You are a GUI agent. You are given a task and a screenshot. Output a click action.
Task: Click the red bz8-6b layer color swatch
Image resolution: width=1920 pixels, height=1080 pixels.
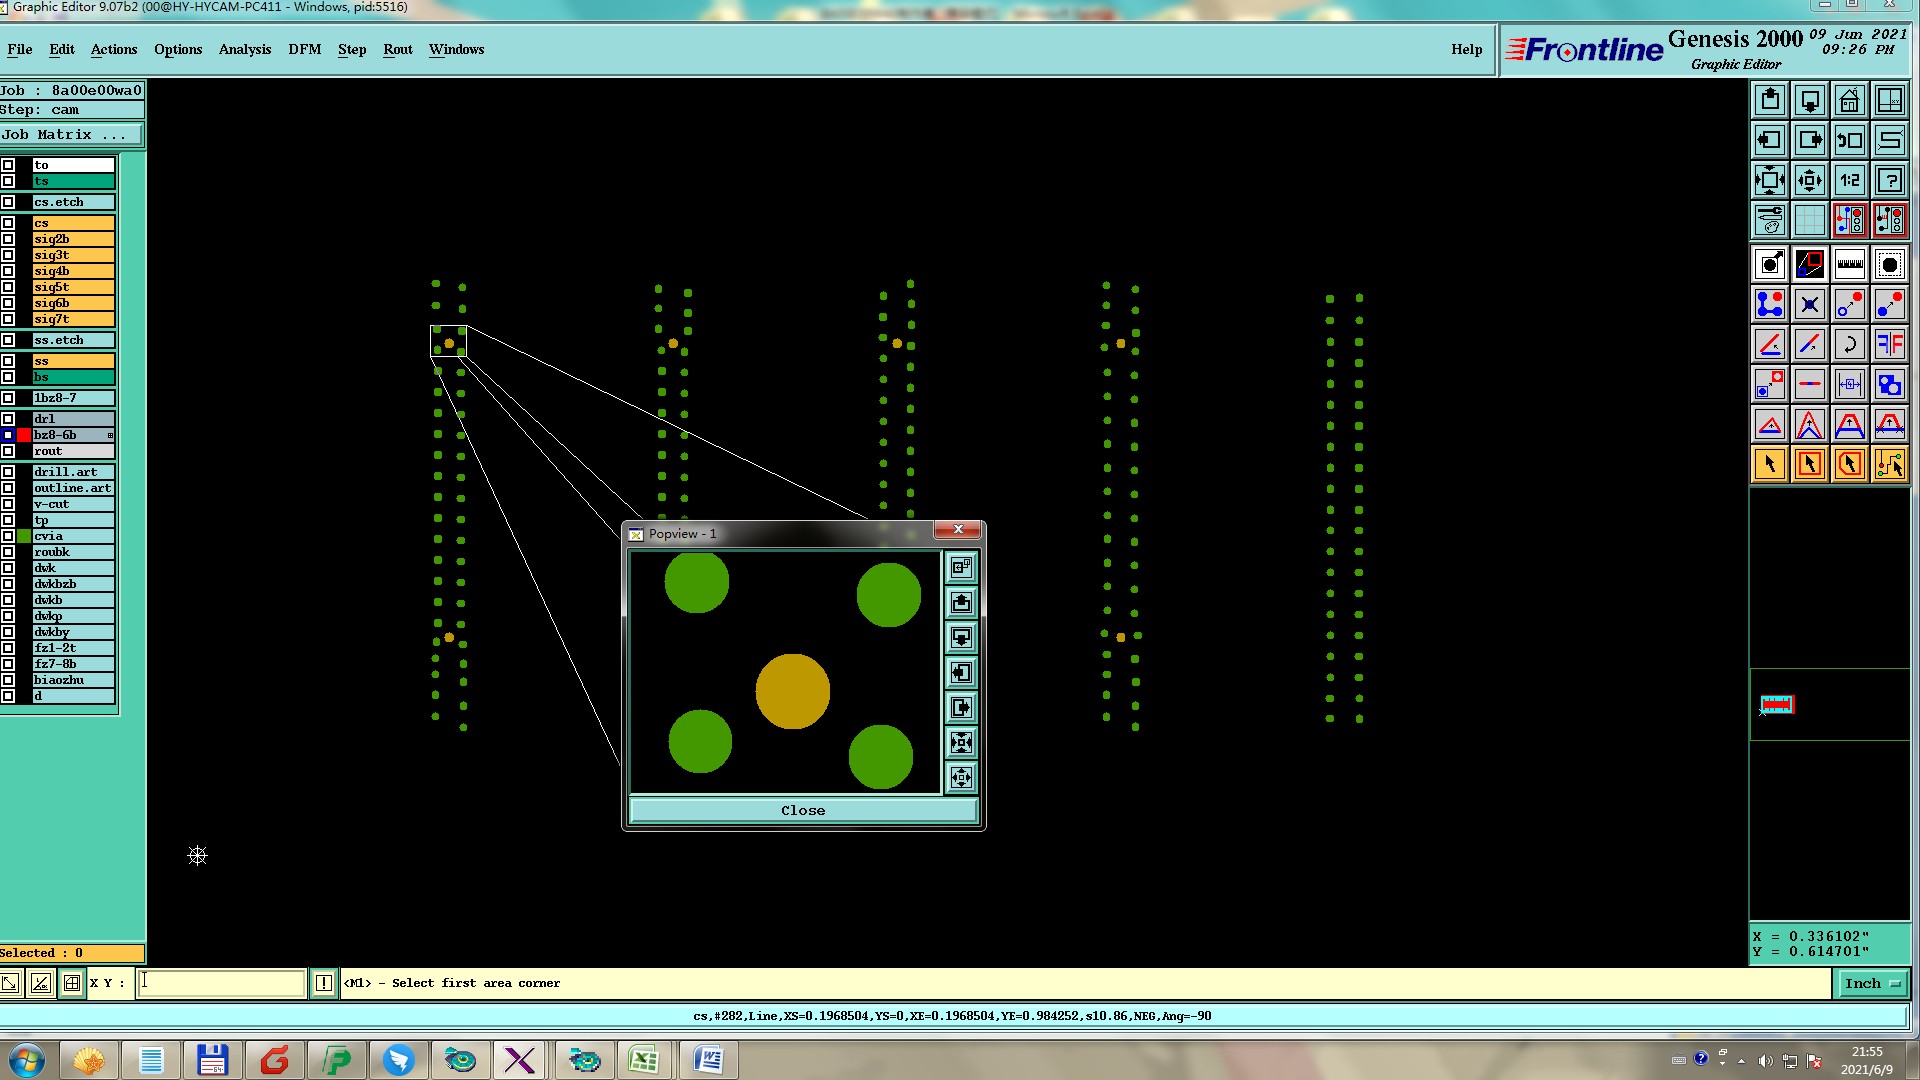pos(24,435)
